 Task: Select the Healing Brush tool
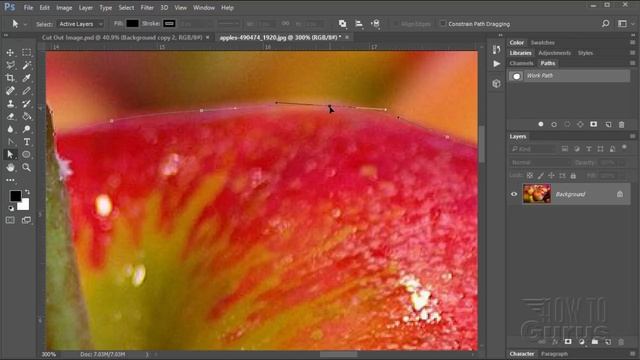click(x=10, y=91)
